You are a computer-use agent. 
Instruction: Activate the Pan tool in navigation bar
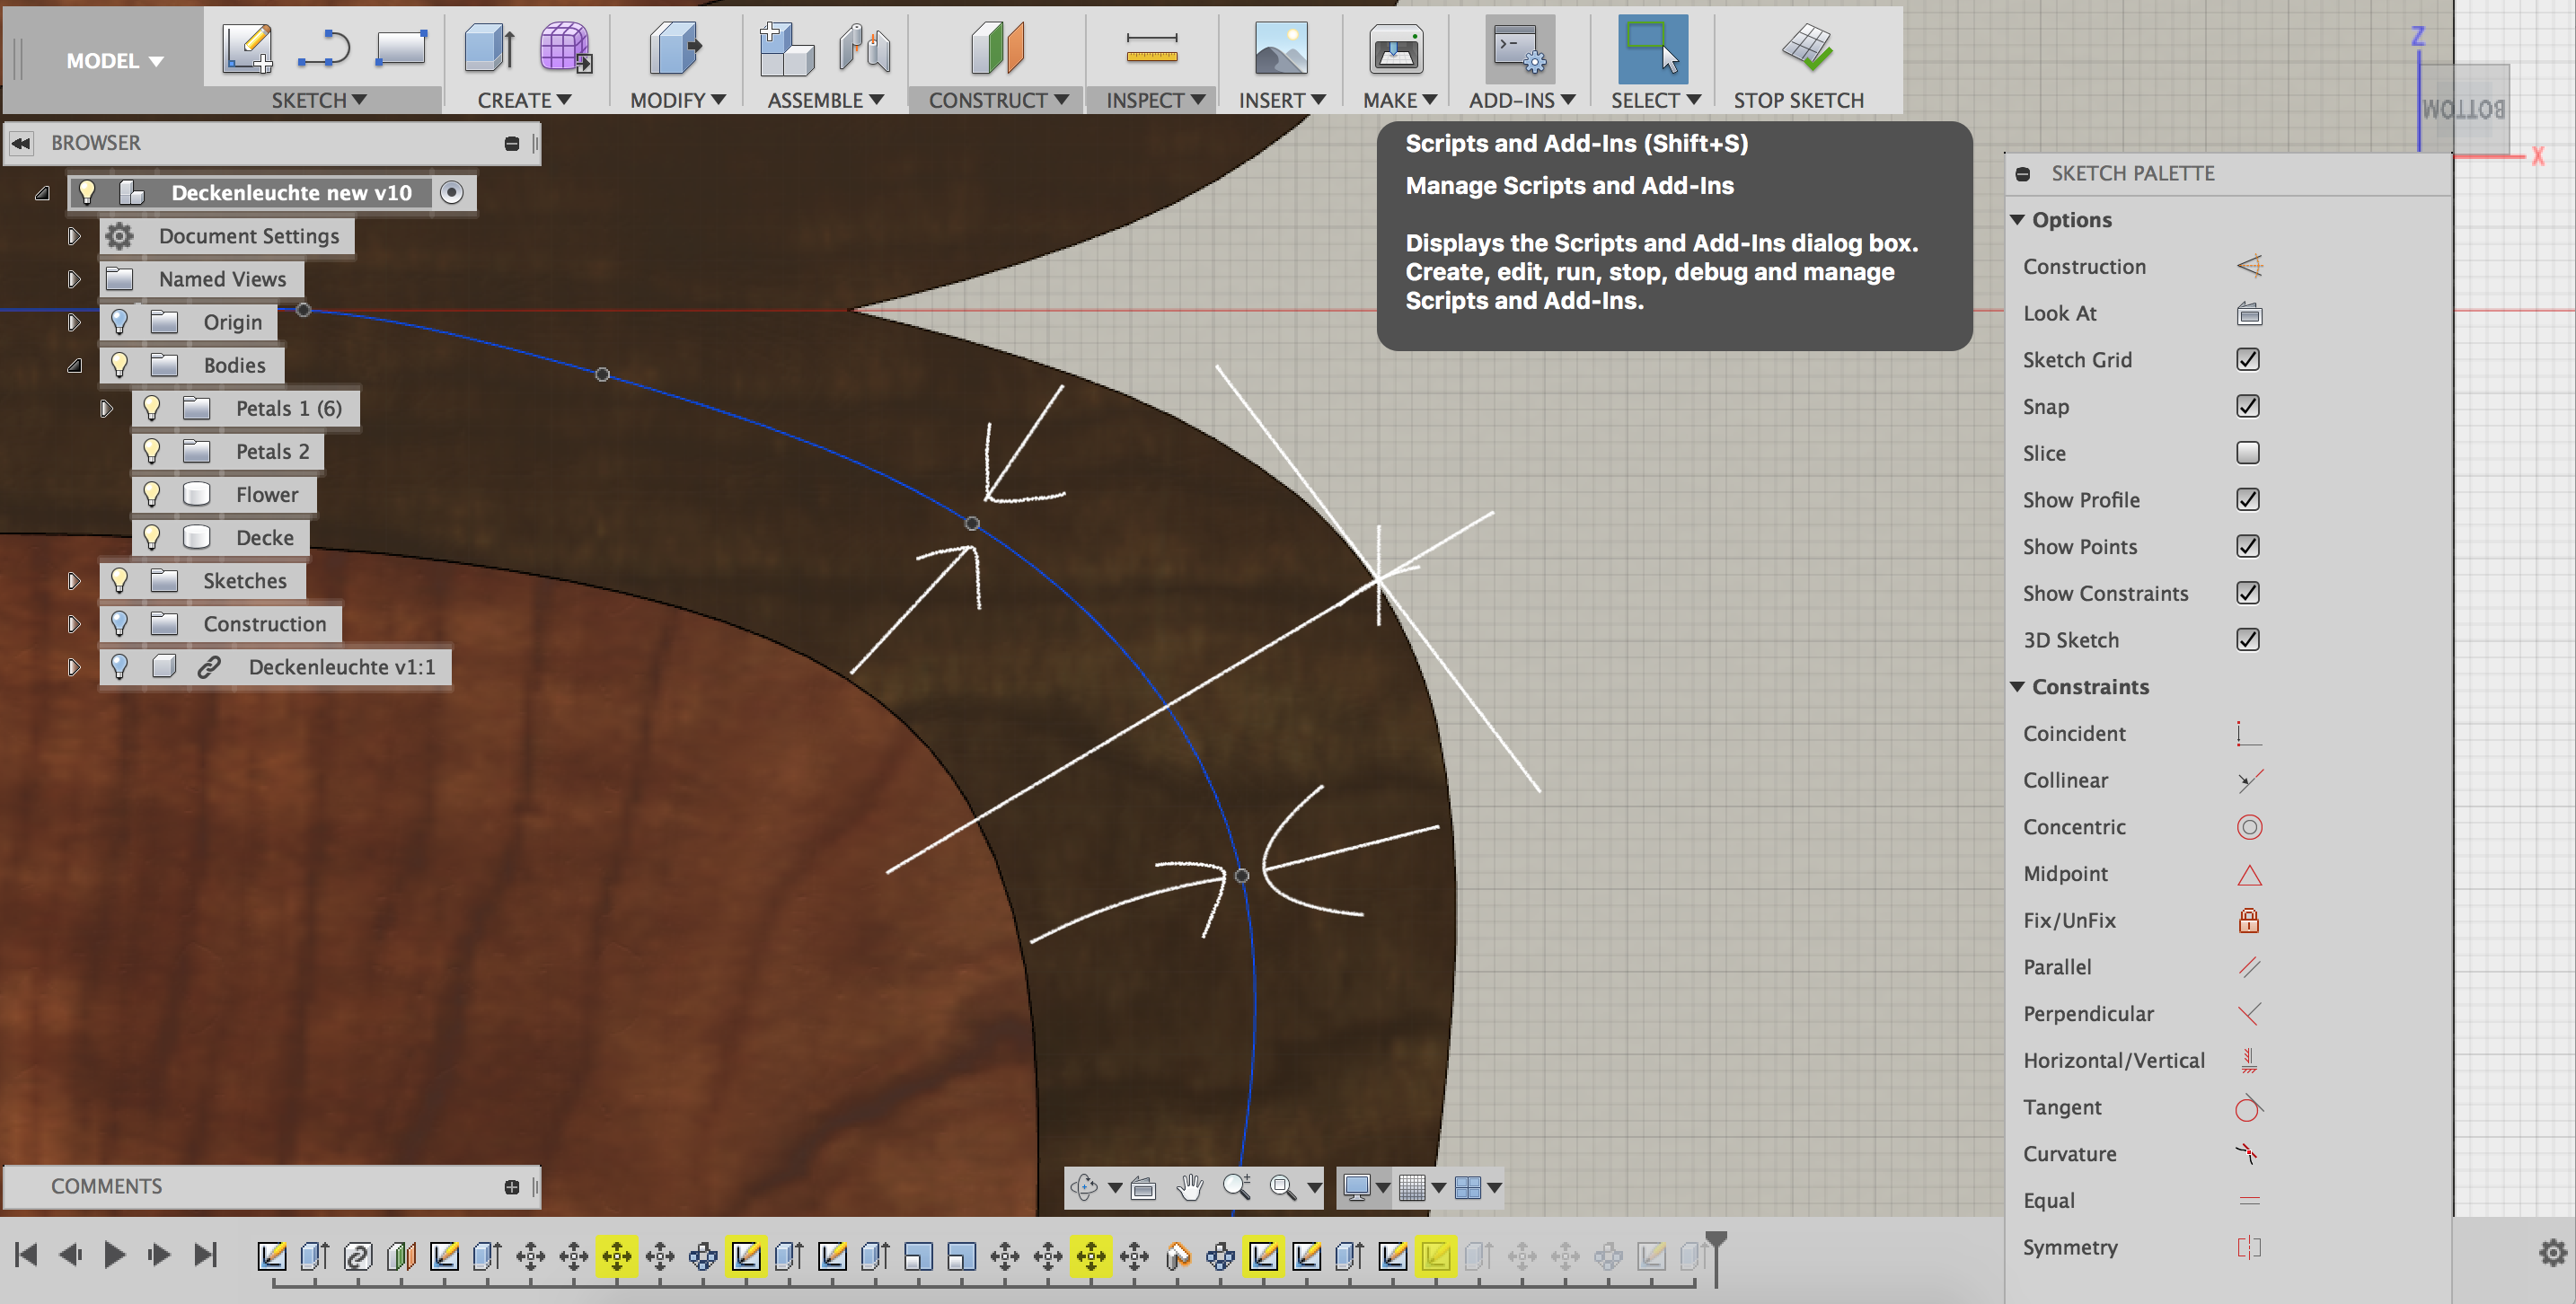[1190, 1188]
